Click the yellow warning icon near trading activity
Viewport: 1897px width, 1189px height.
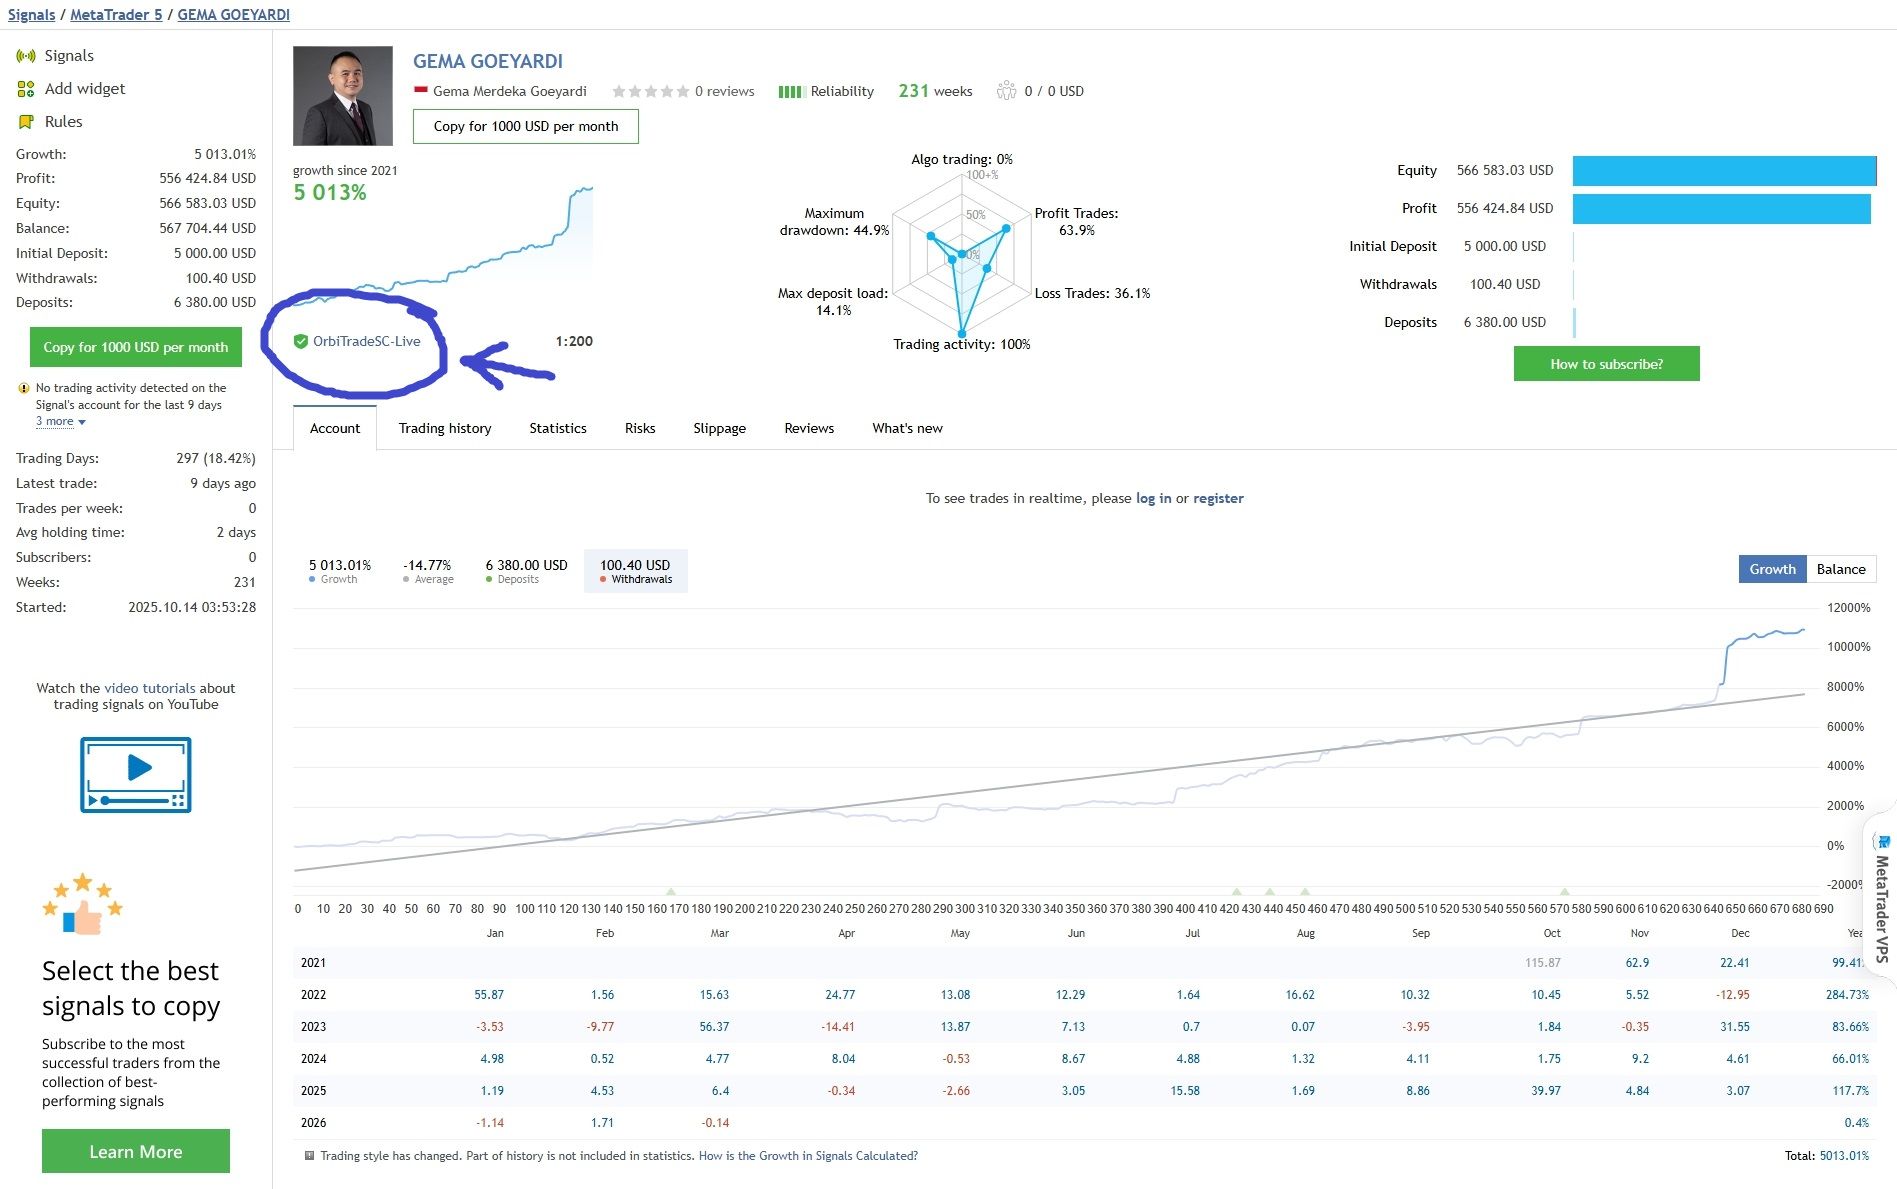coord(24,388)
